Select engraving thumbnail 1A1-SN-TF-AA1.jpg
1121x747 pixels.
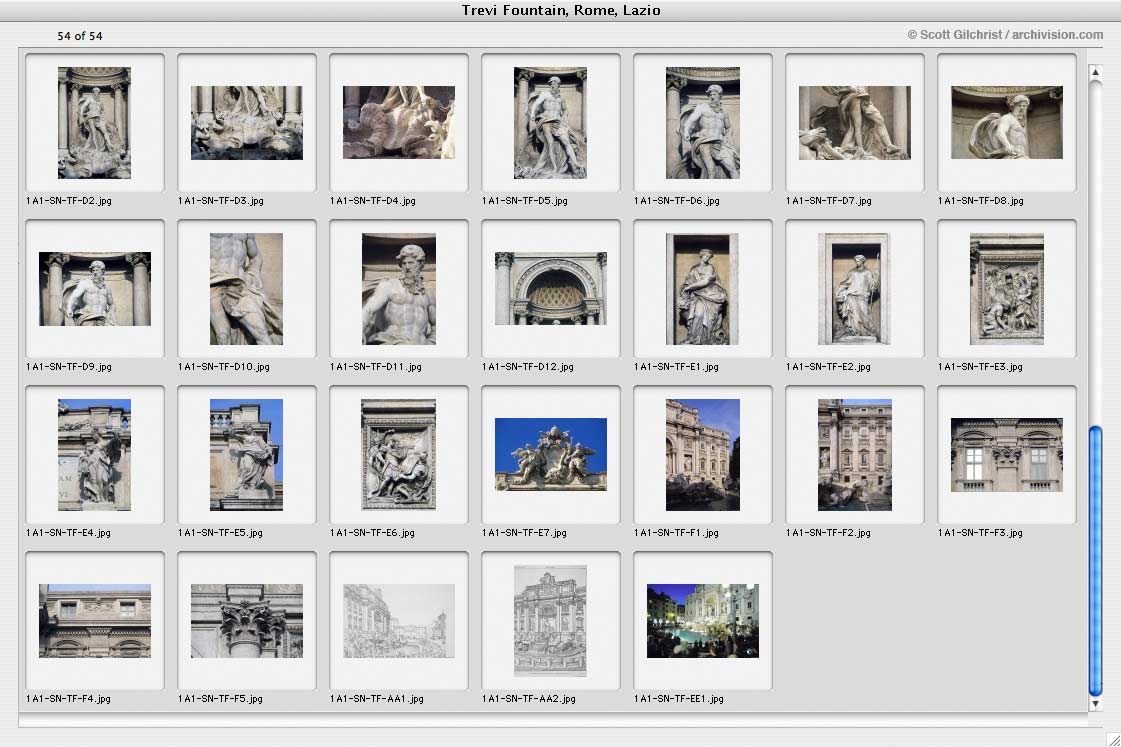click(399, 620)
